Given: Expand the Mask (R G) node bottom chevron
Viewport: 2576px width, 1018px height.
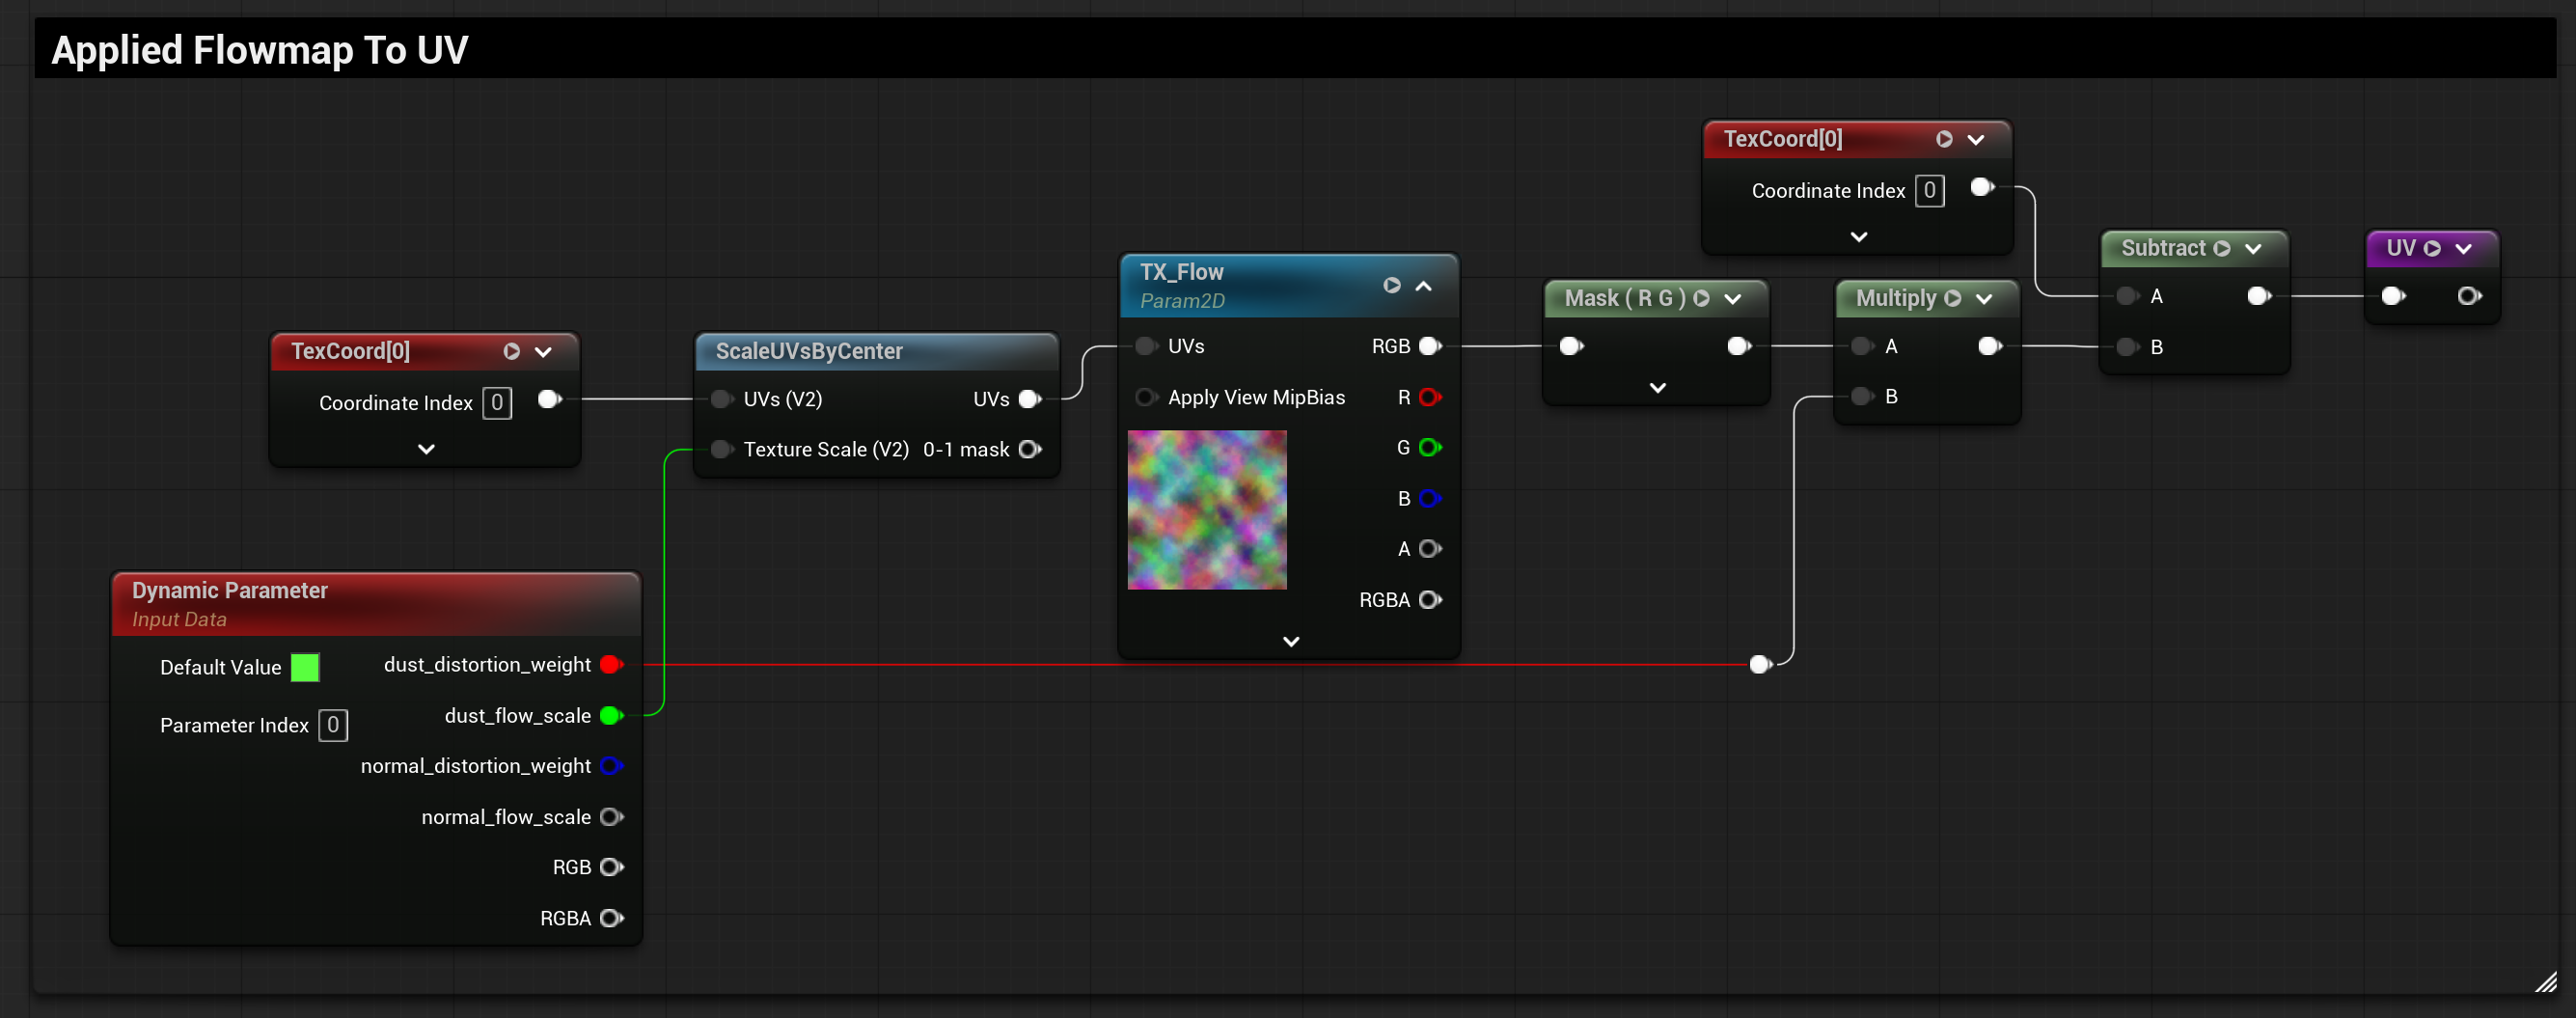Looking at the screenshot, I should click(x=1657, y=387).
